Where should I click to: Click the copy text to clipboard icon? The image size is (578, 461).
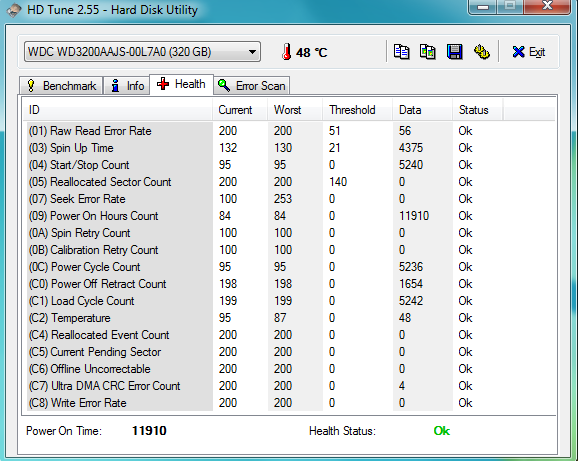(401, 52)
